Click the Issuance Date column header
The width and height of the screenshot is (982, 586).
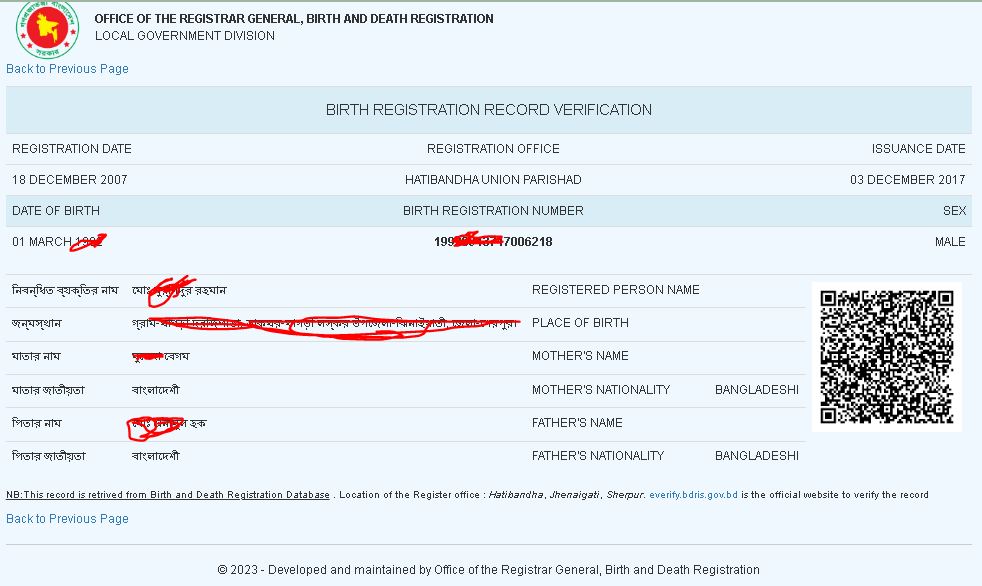point(918,149)
